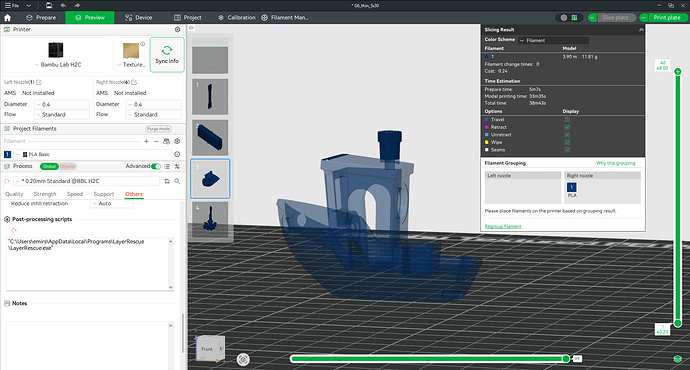690x370 pixels.
Task: Open filament settings gear in Project Filaments
Action: [177, 141]
